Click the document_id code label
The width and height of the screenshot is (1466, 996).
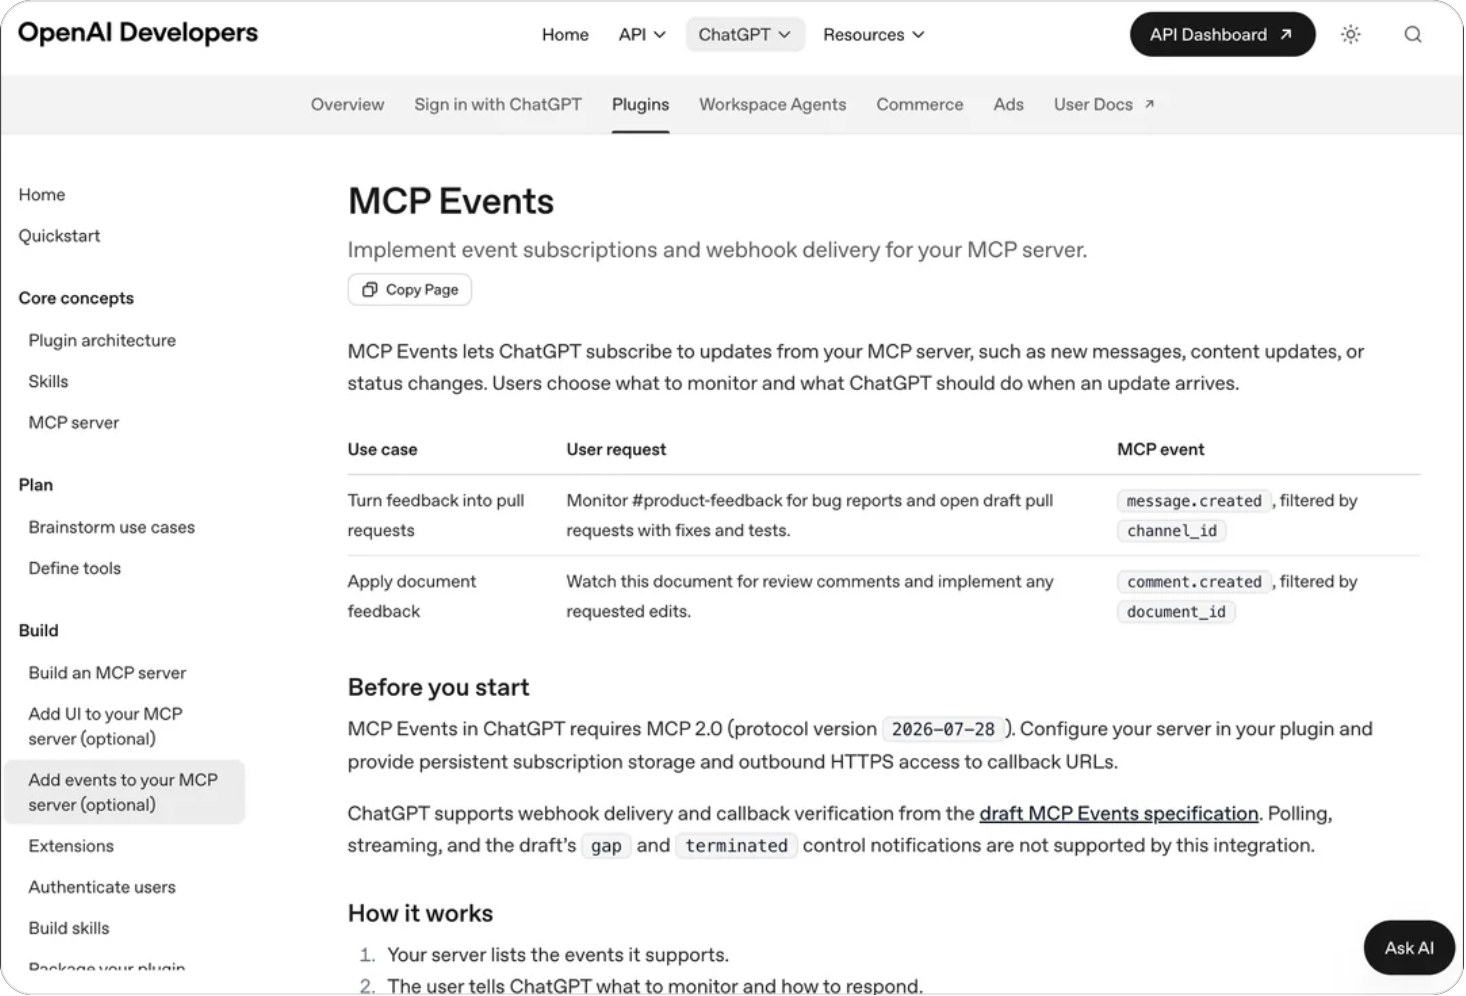click(1176, 612)
